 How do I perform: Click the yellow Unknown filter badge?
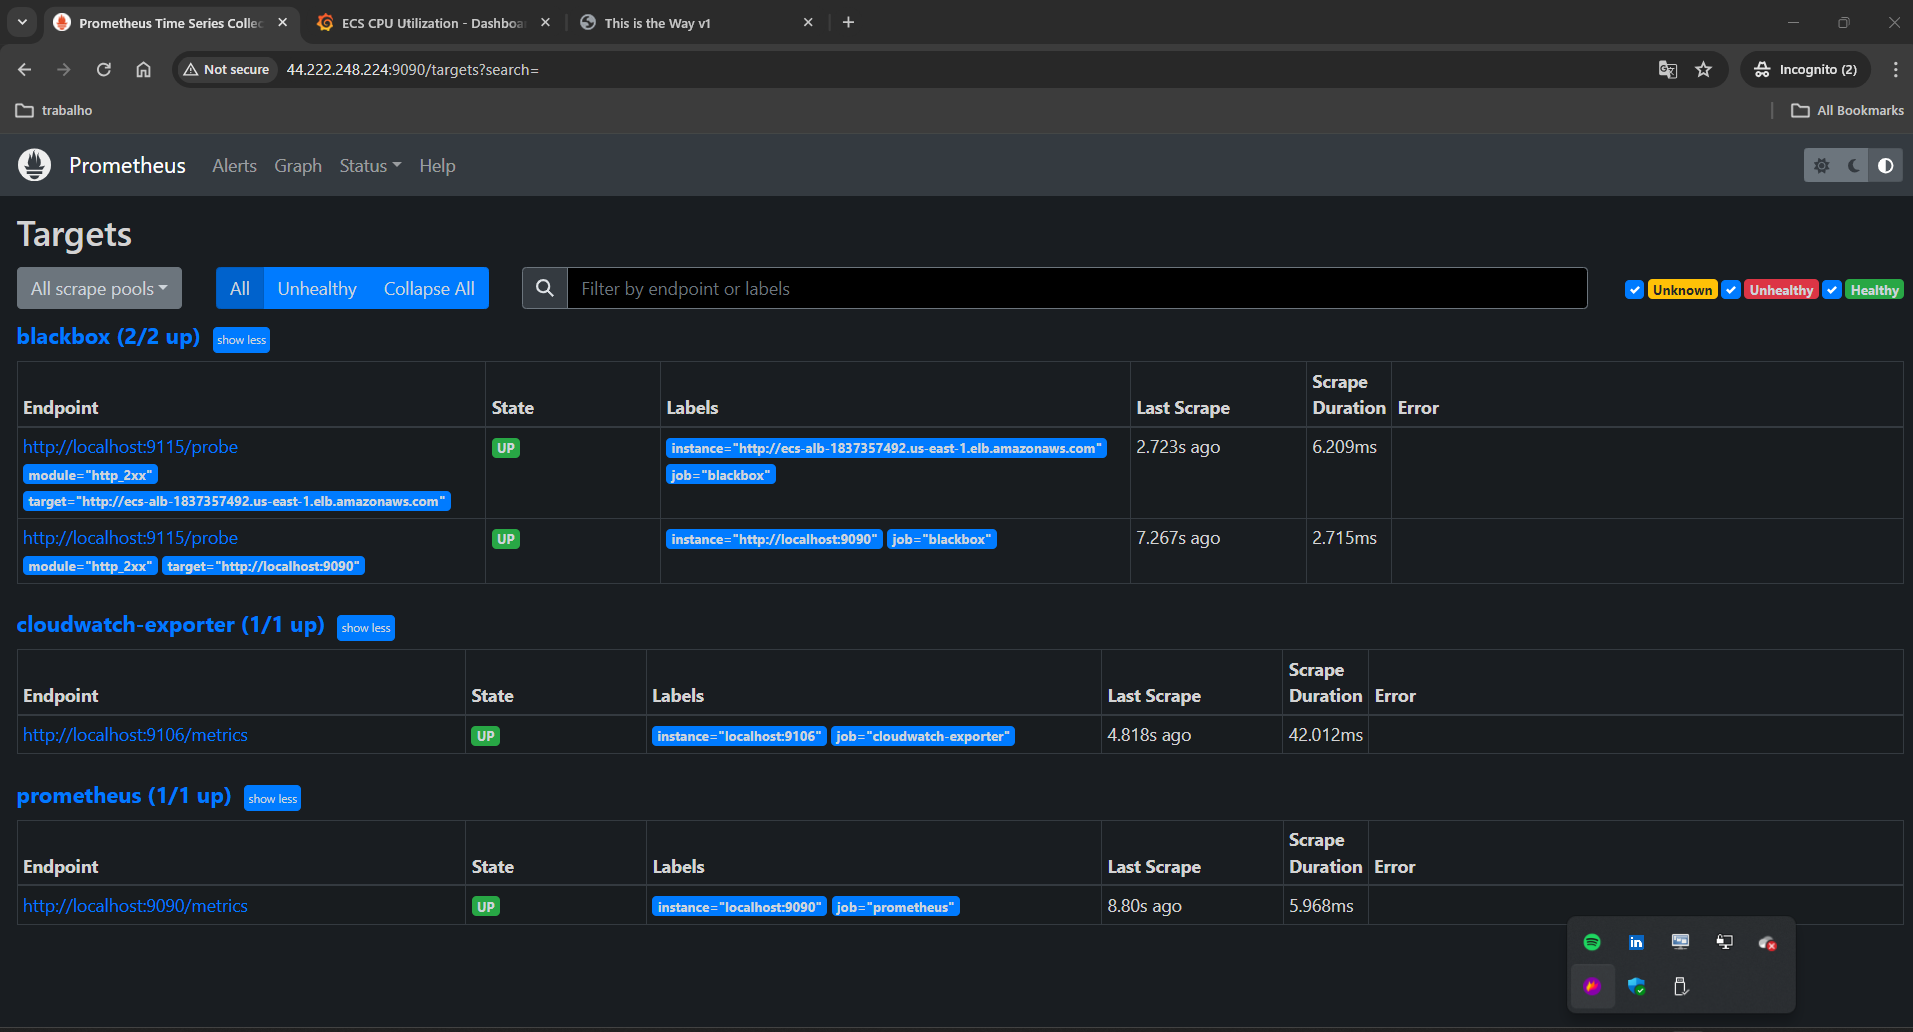(1682, 290)
